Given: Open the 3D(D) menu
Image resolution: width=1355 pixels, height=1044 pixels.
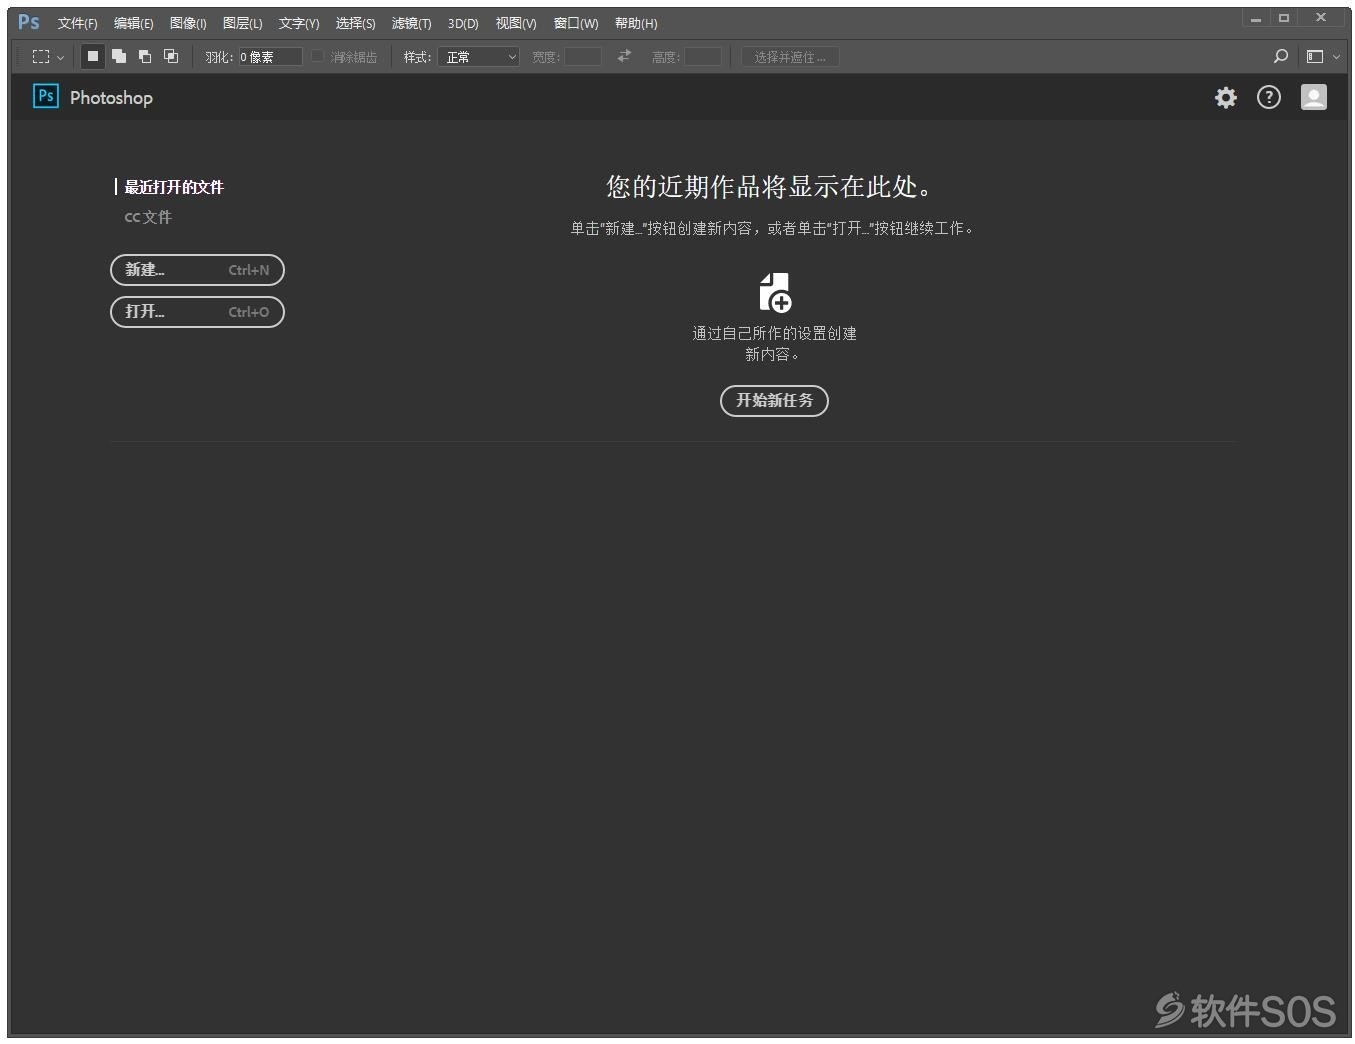Looking at the screenshot, I should tap(463, 23).
